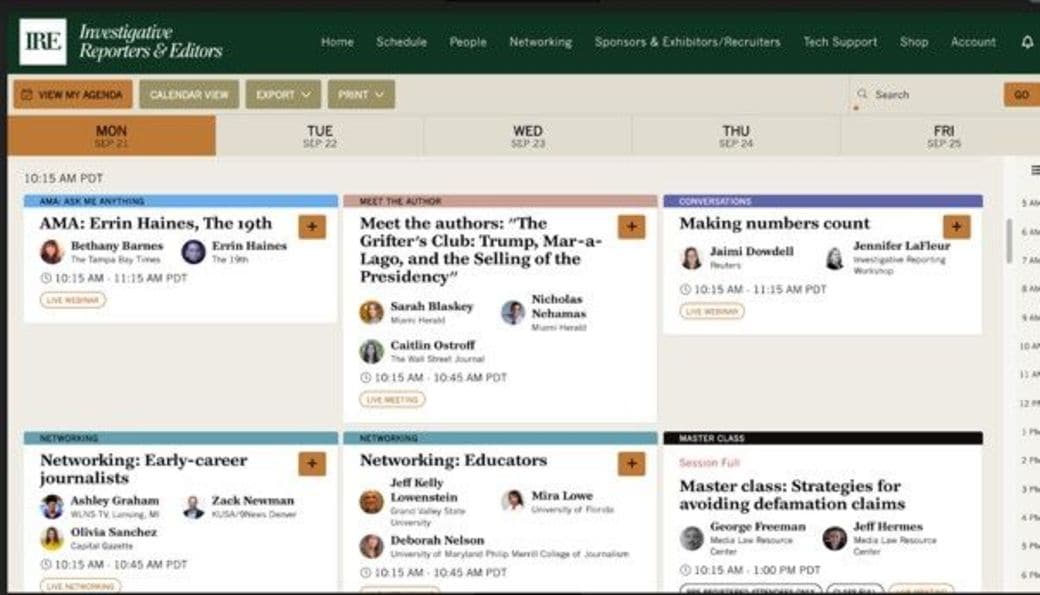Open AMA: Errin Haines, The 19th title

(x=156, y=224)
